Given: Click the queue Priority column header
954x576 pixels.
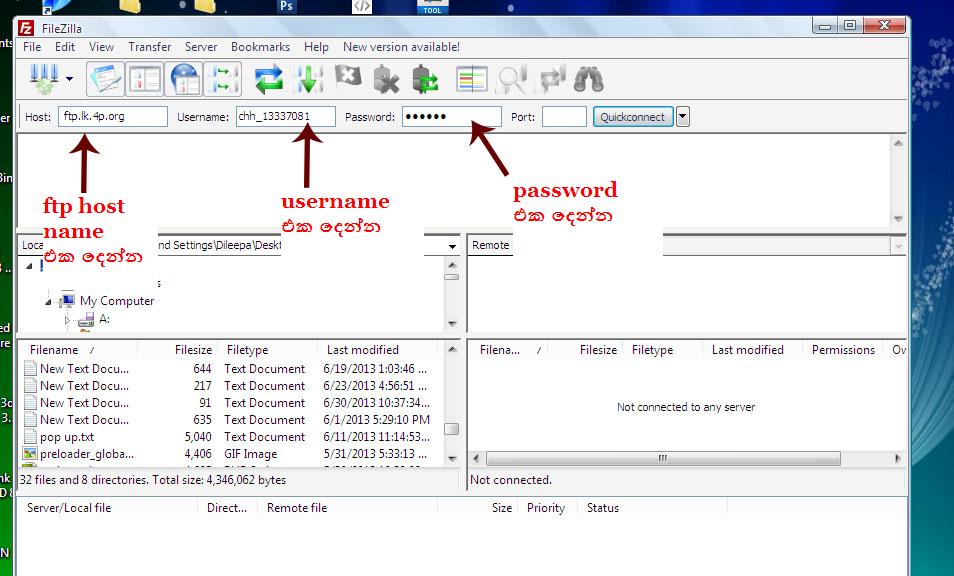Looking at the screenshot, I should pos(546,508).
